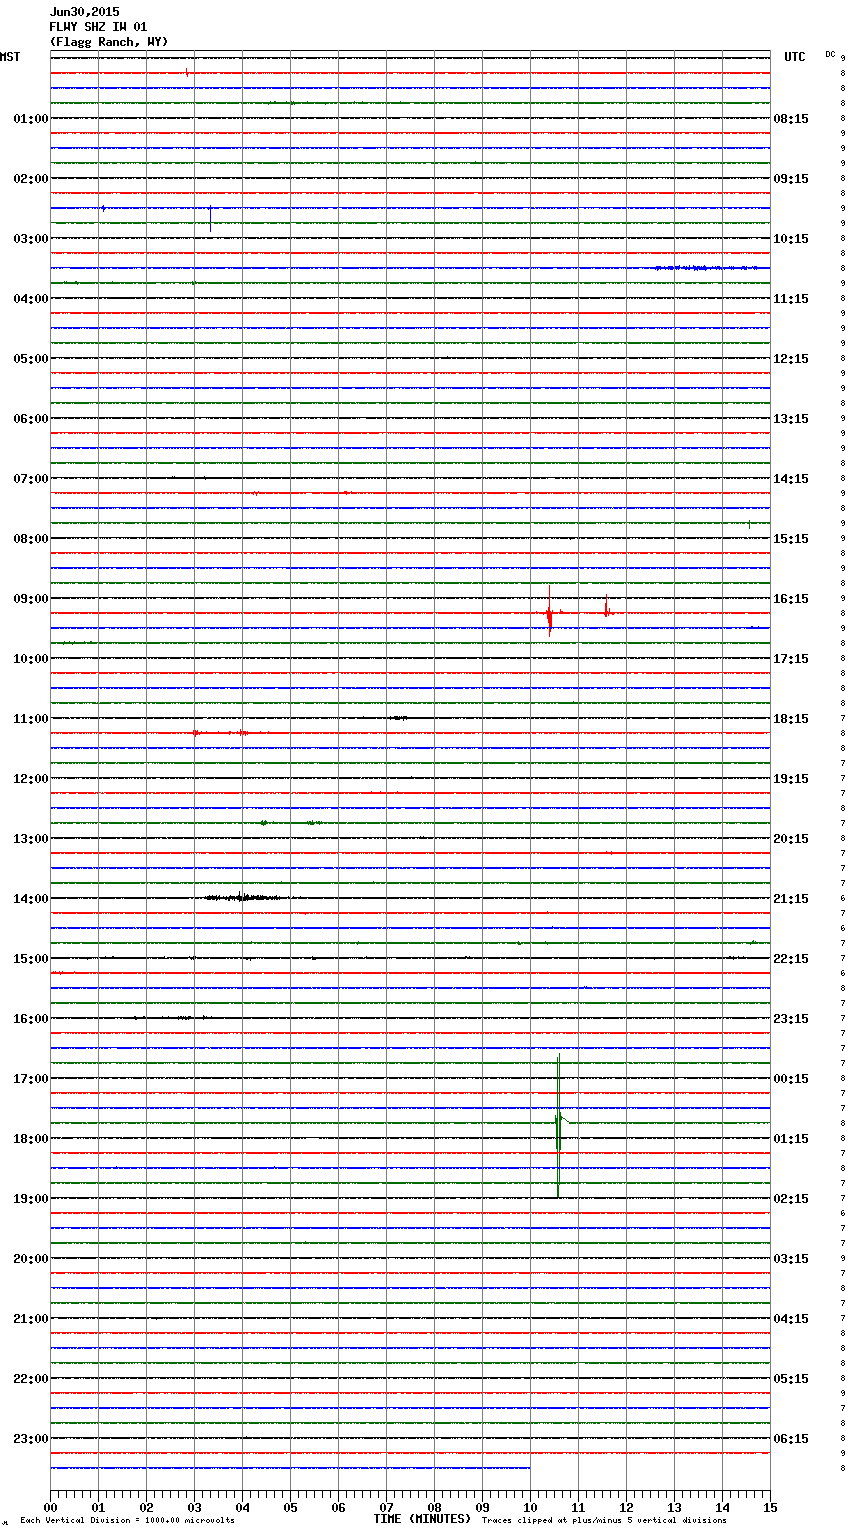Click the end of the final blue trace

click(529, 1468)
